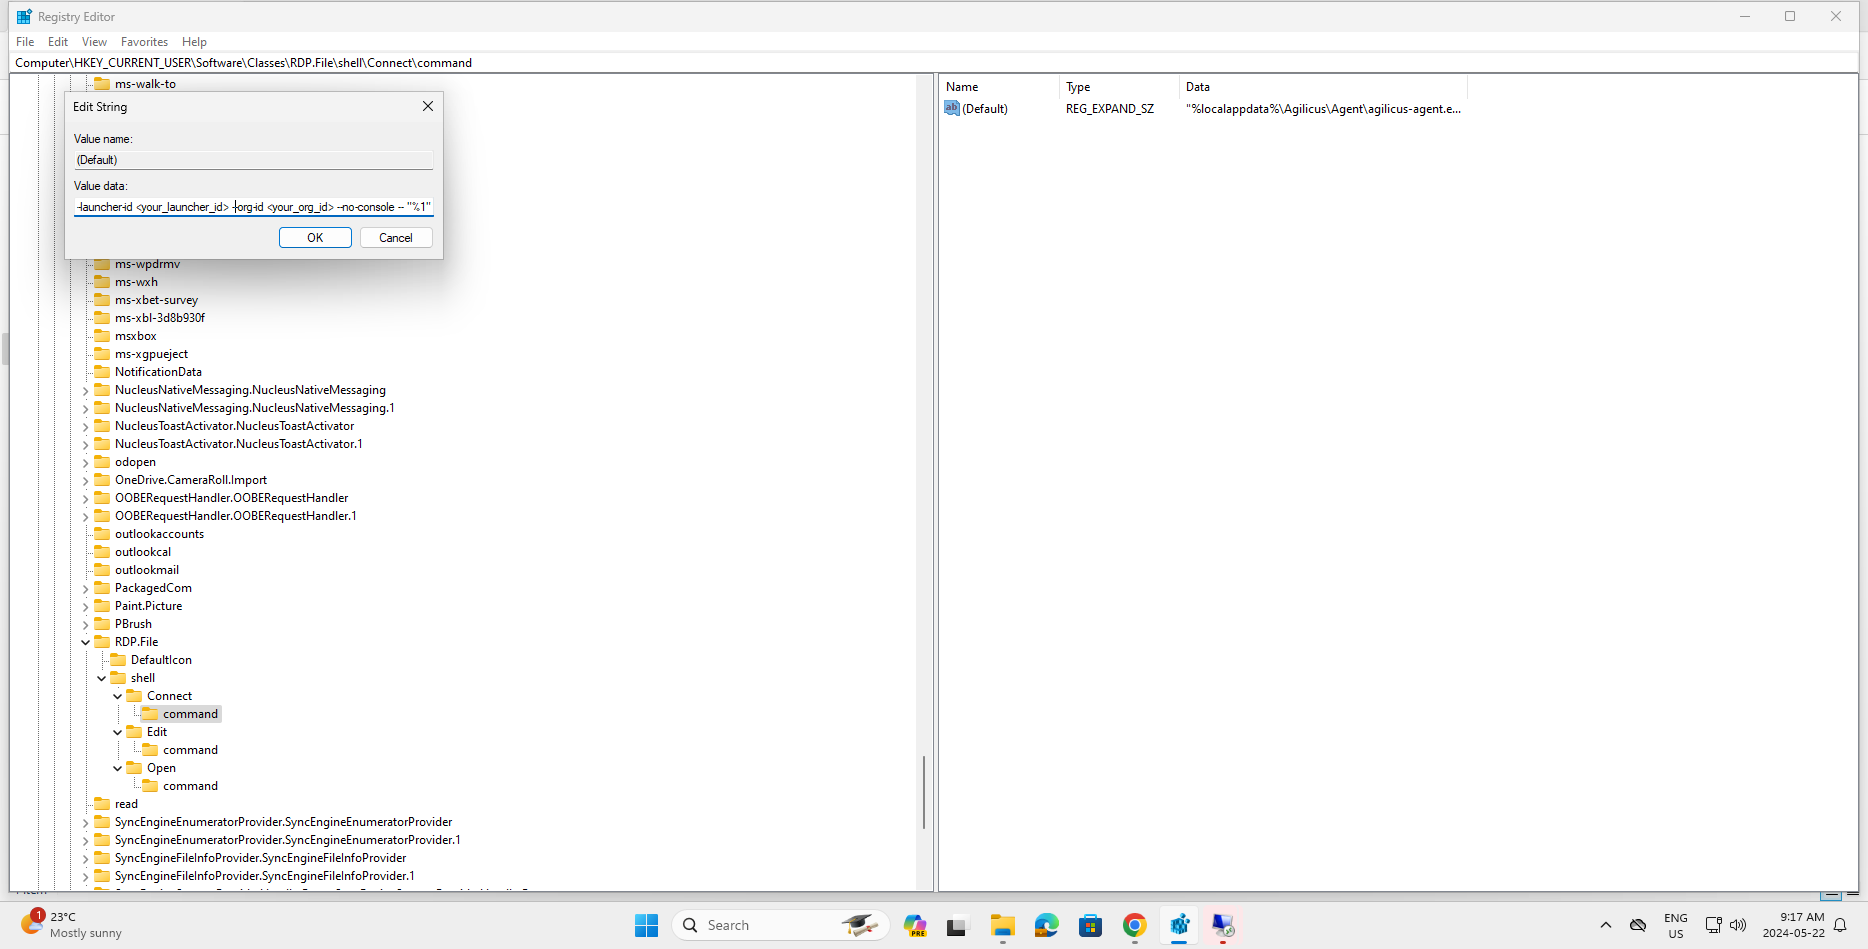Viewport: 1868px width, 949px height.
Task: Open Microsoft Edge from the taskbar
Action: click(x=1046, y=925)
